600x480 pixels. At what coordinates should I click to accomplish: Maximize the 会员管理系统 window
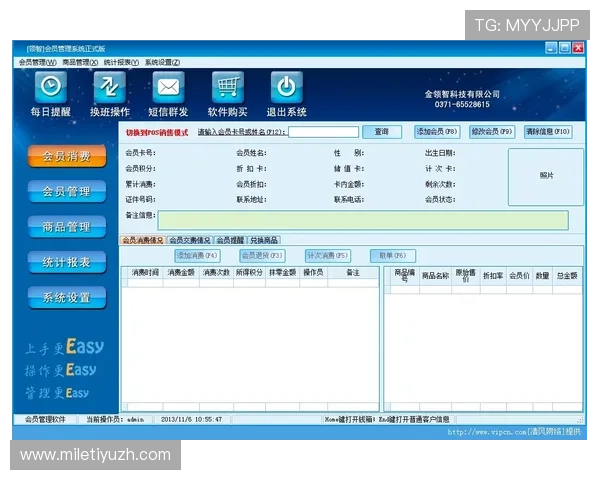click(565, 48)
